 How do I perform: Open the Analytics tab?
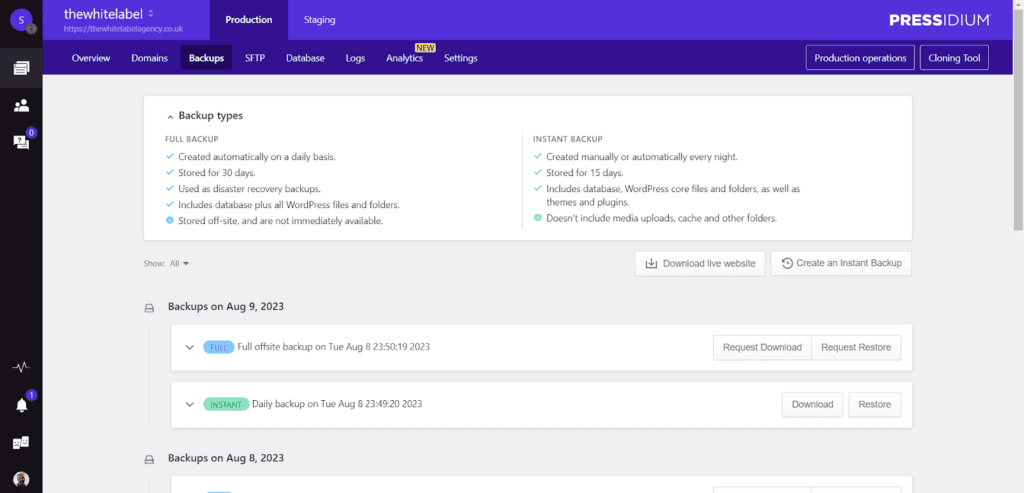point(404,58)
